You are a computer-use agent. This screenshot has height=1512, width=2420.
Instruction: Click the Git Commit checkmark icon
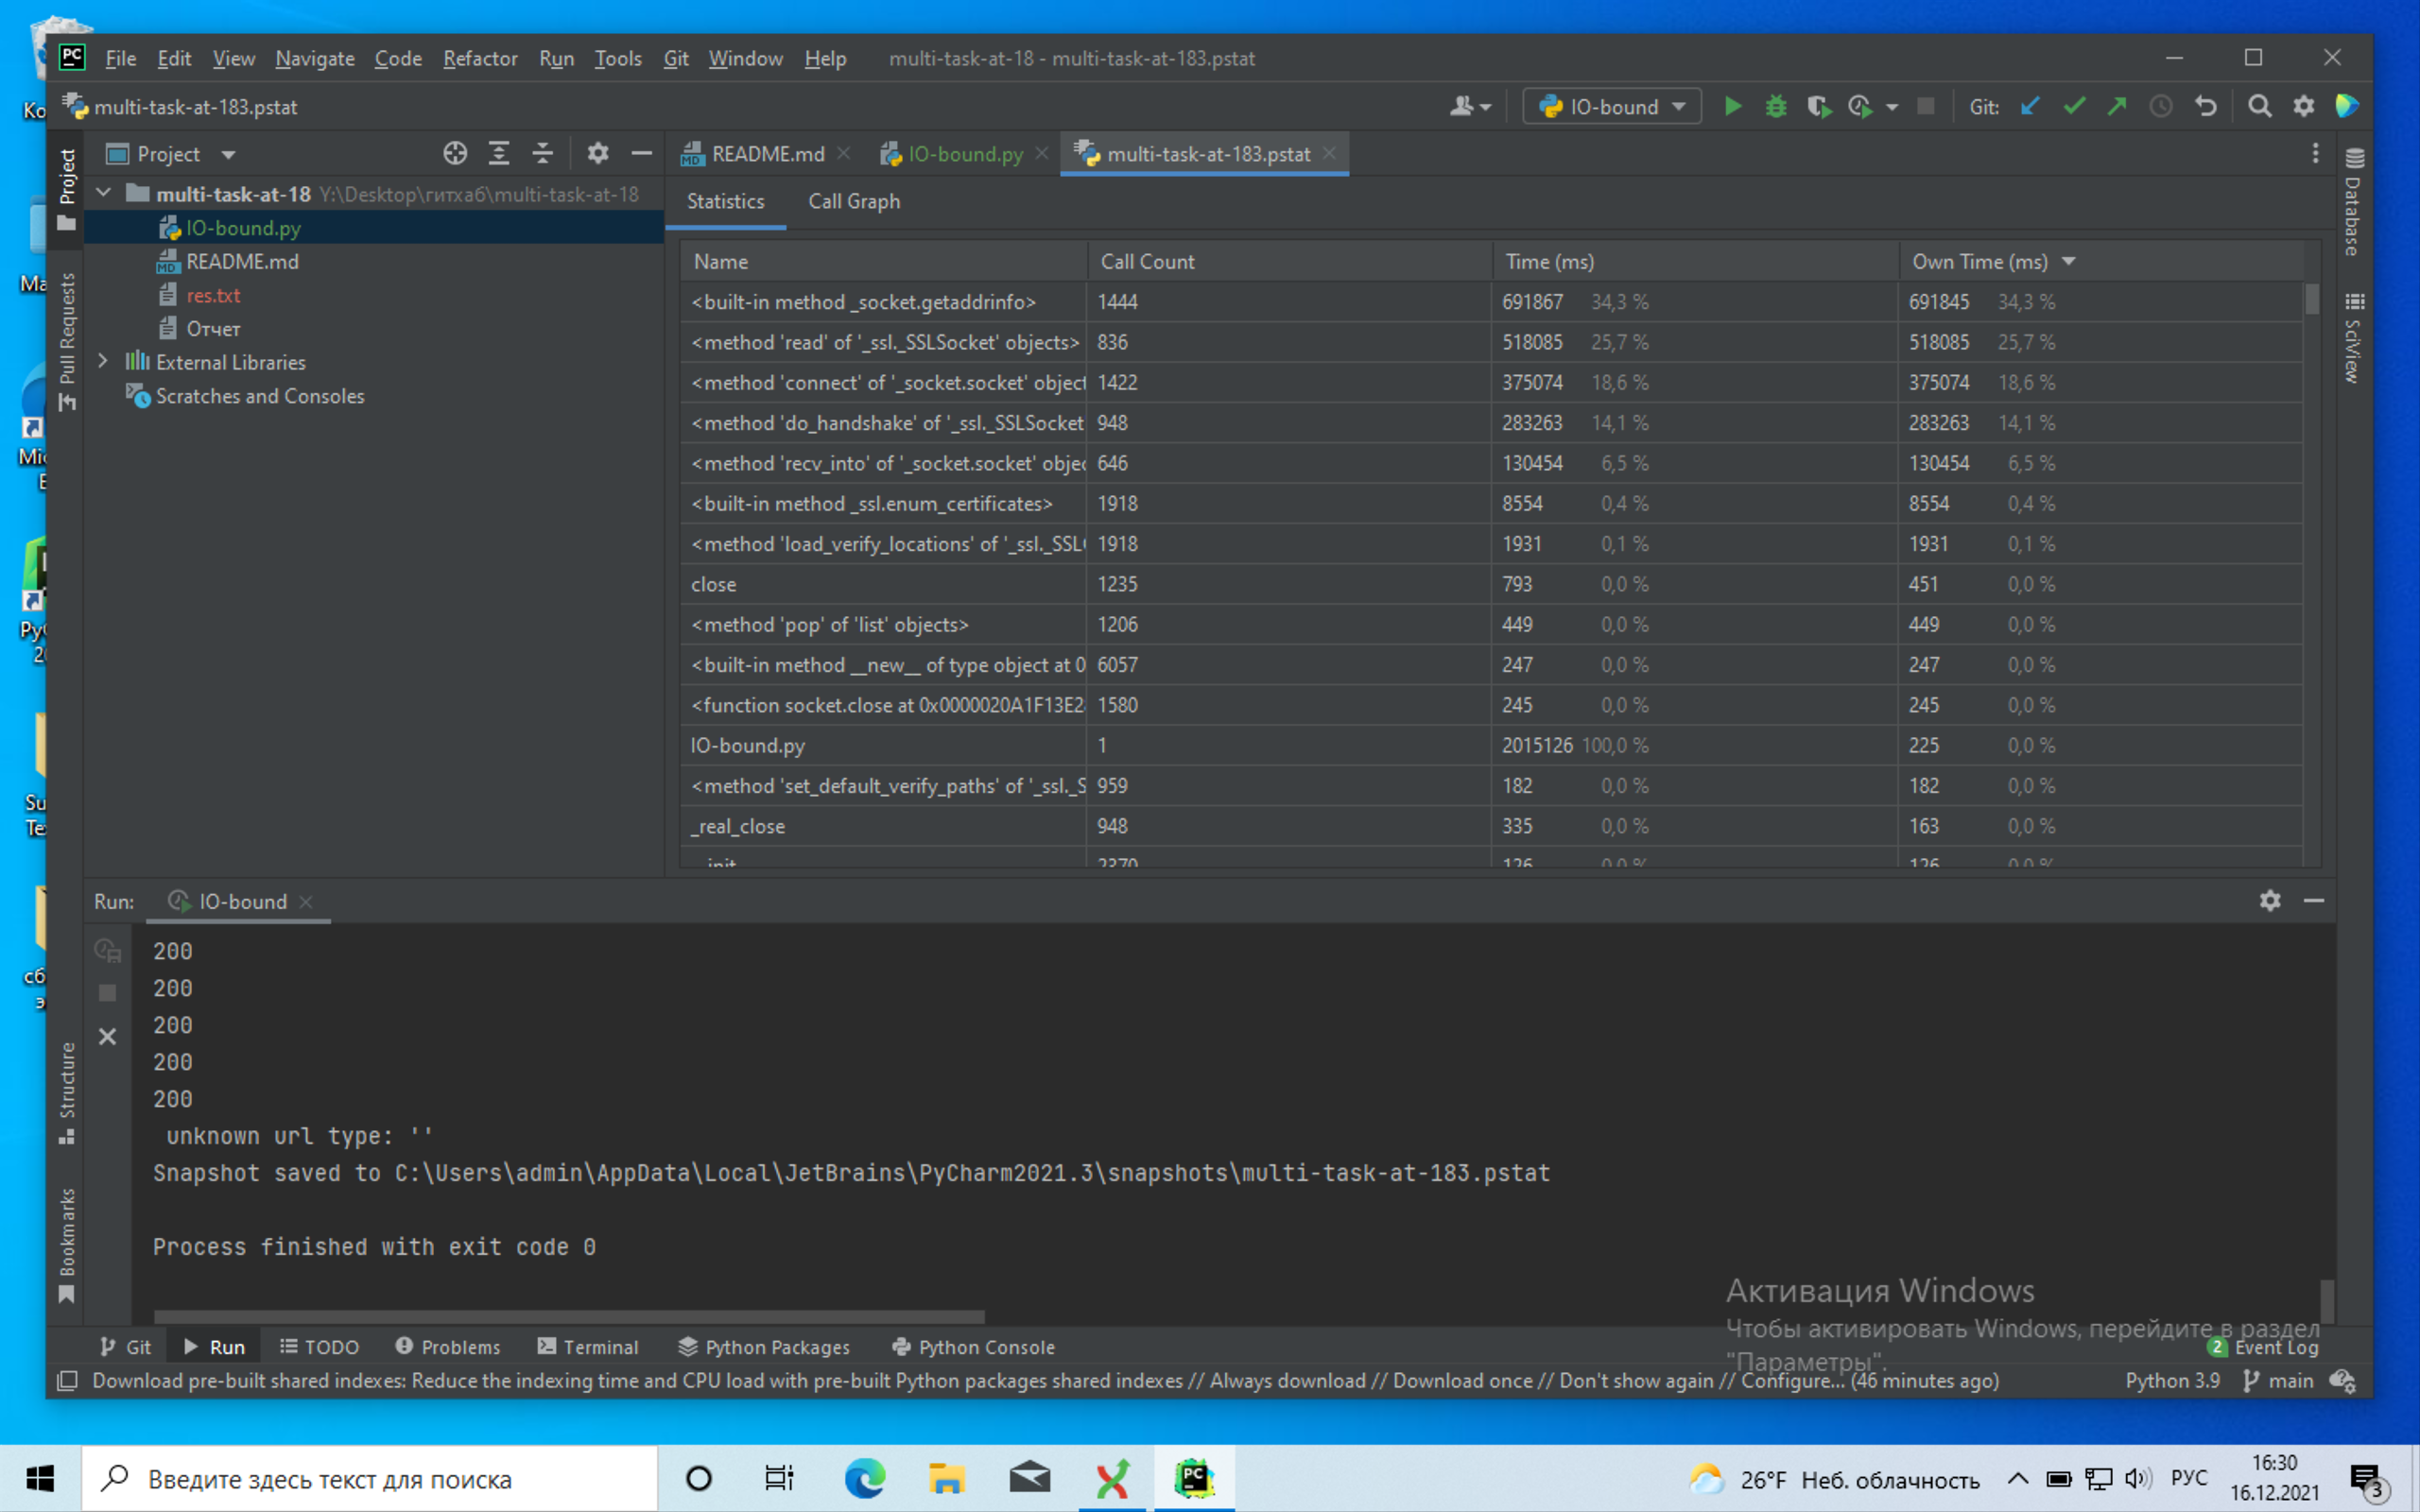pos(2074,106)
